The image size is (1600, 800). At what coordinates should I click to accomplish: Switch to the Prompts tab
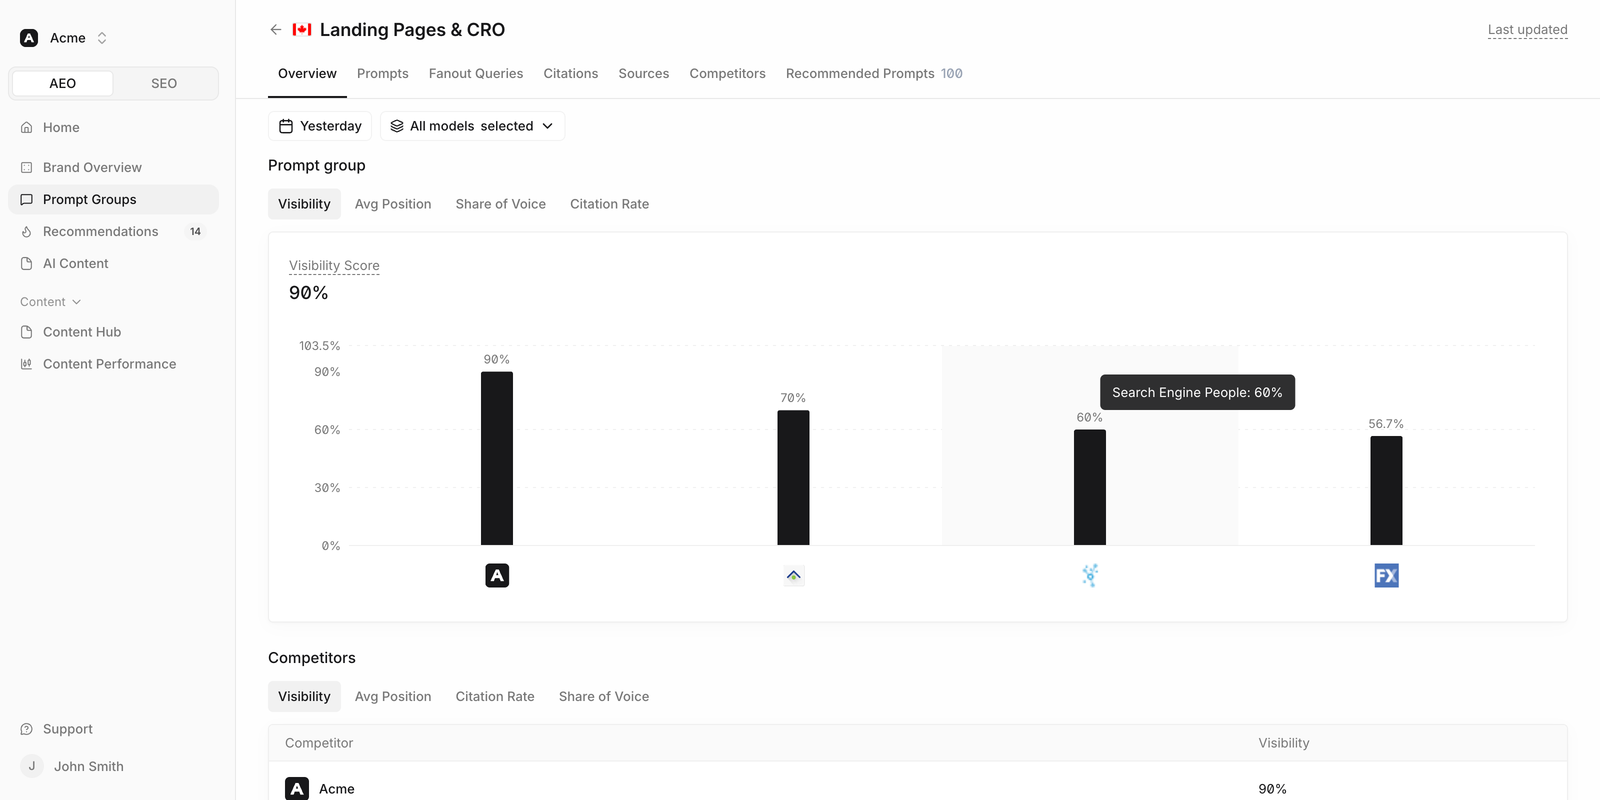coord(383,74)
